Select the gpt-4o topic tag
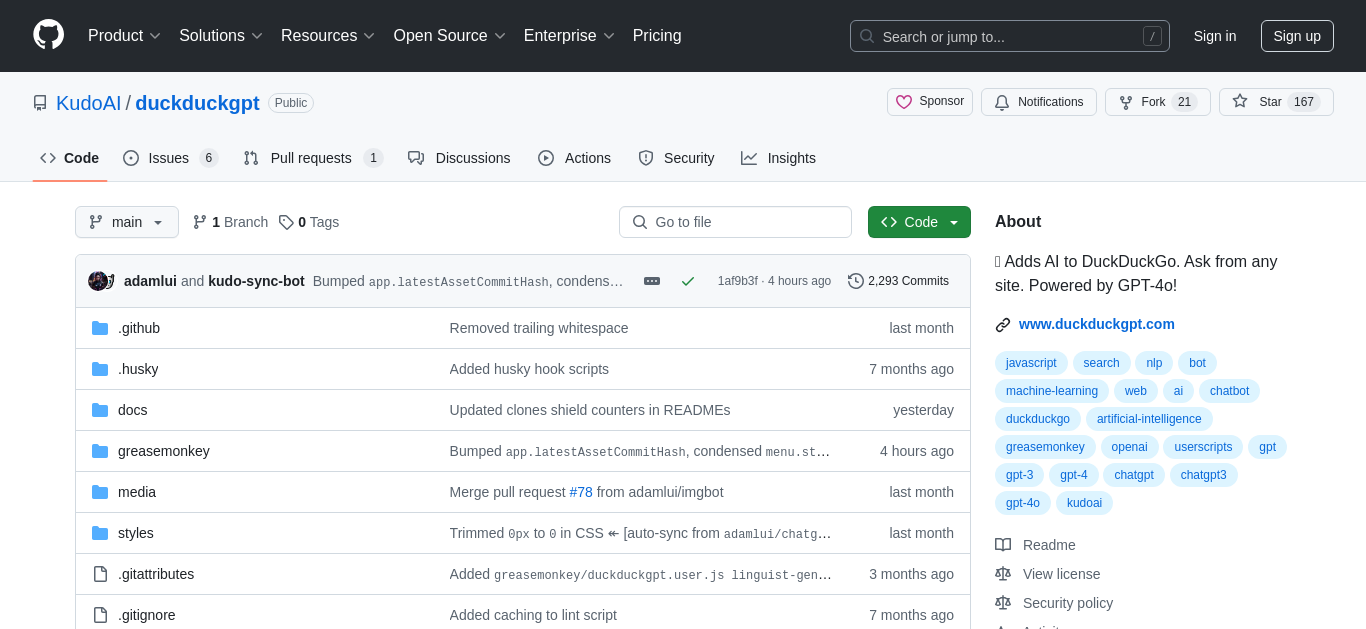 point(1022,503)
